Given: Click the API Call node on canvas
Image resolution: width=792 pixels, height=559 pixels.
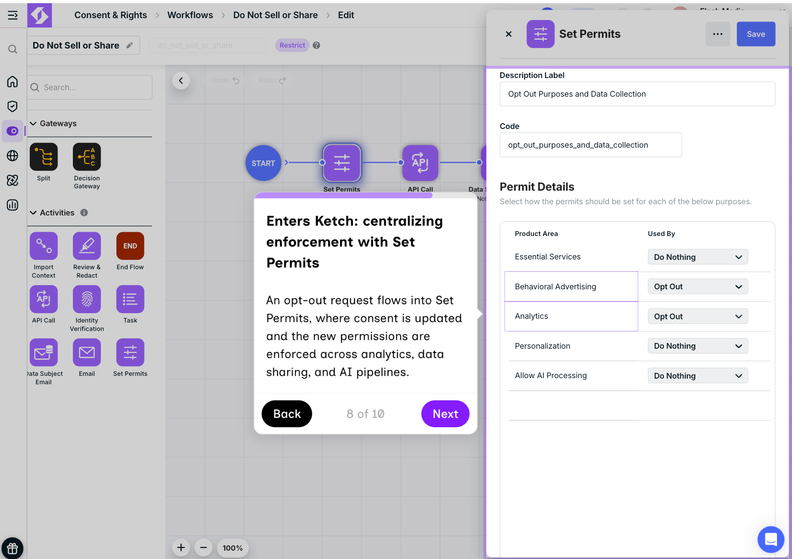Looking at the screenshot, I should click(x=420, y=163).
